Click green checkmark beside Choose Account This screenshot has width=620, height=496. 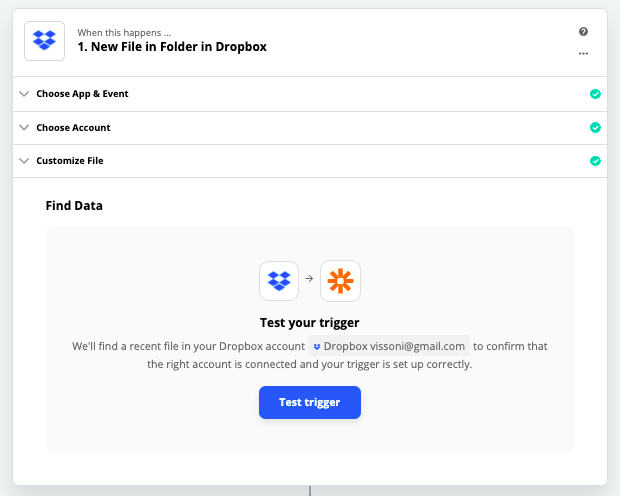(x=595, y=127)
